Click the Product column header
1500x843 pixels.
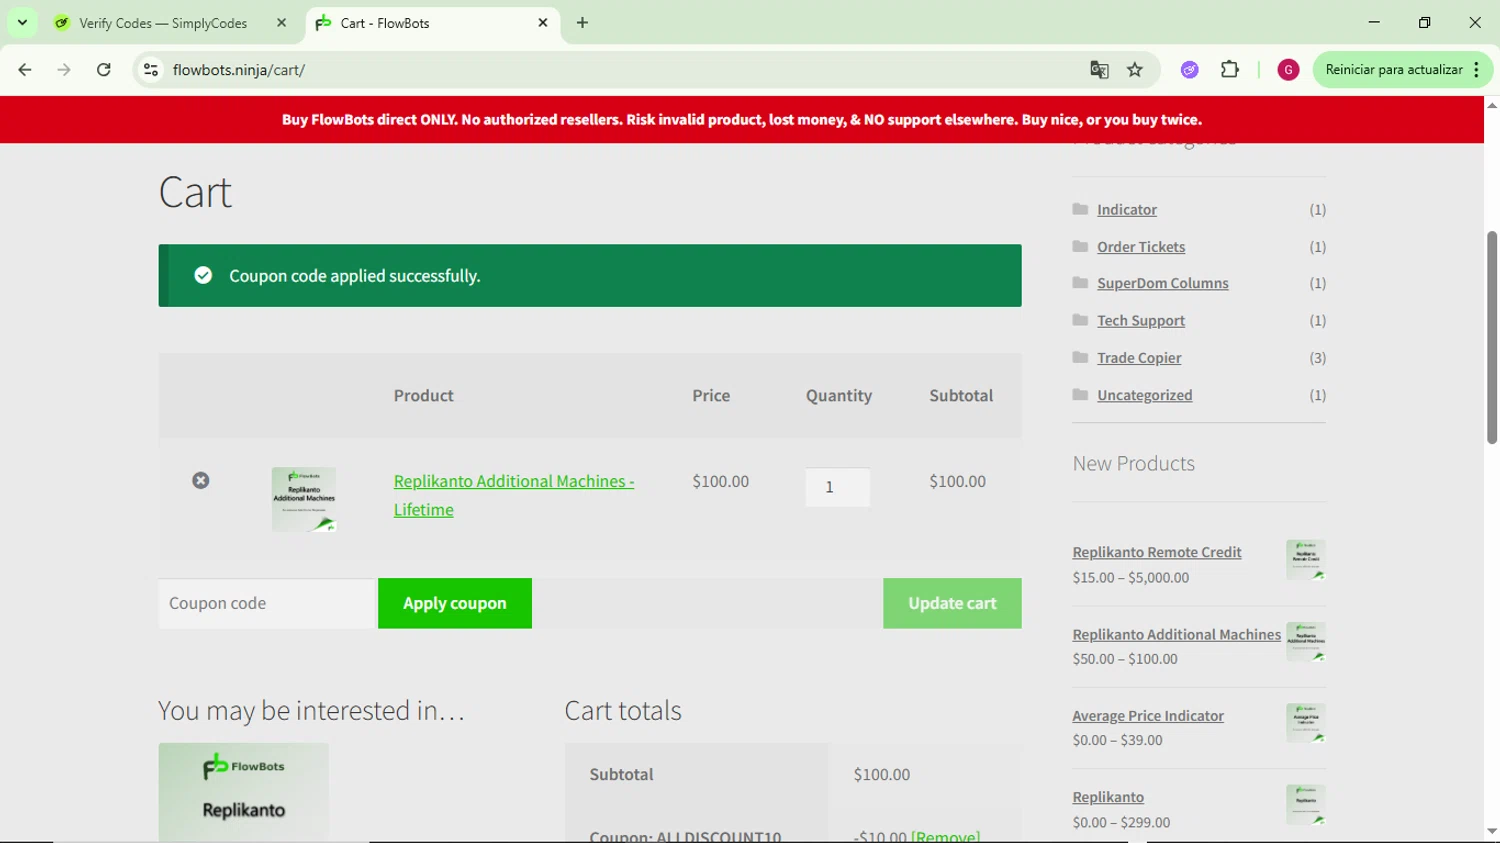[423, 395]
